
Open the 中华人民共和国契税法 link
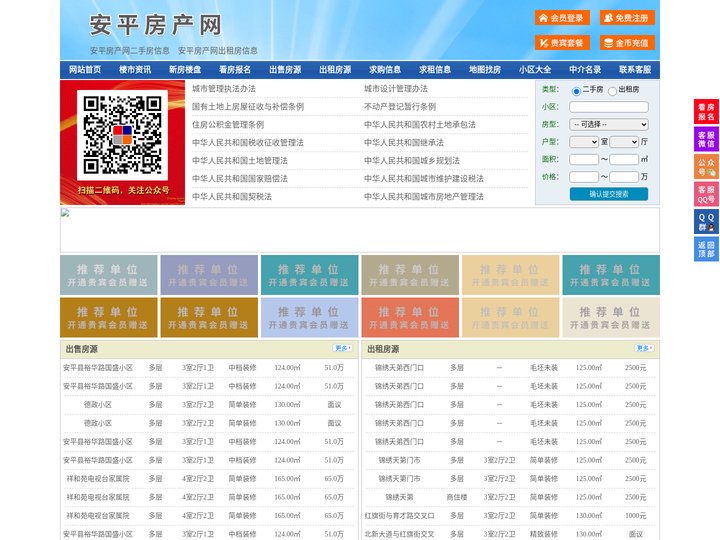click(x=232, y=197)
